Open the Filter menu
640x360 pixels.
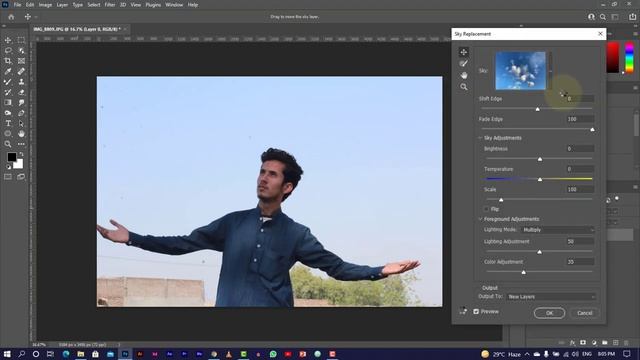point(110,5)
